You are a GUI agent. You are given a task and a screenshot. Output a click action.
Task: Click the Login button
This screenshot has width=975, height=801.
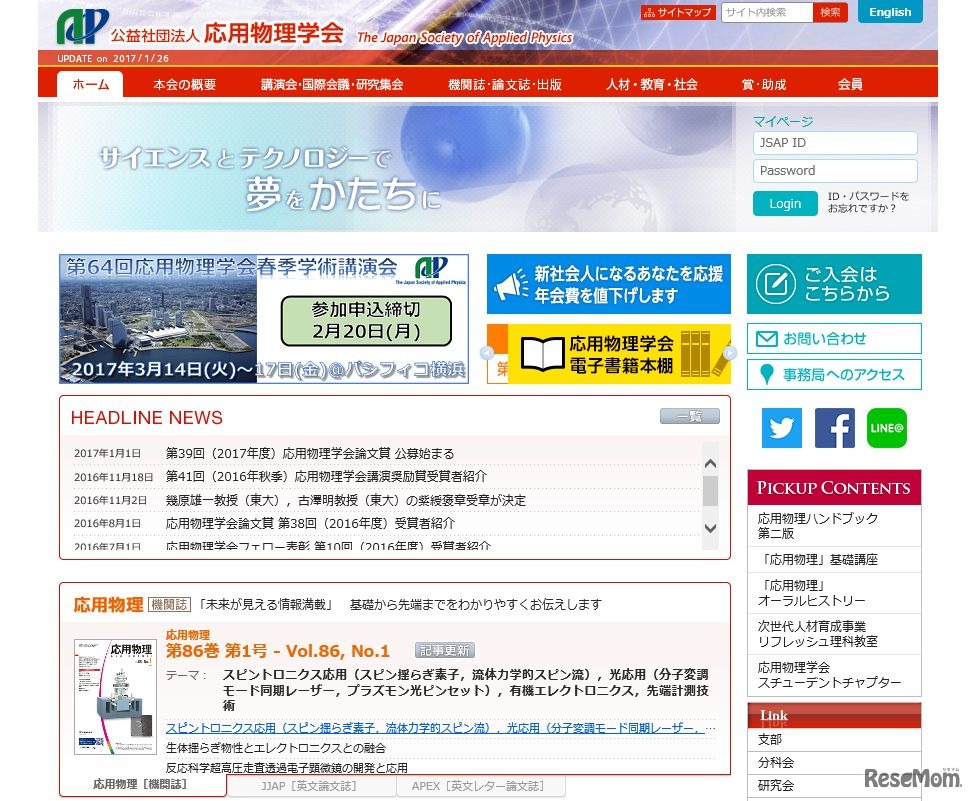click(x=785, y=204)
